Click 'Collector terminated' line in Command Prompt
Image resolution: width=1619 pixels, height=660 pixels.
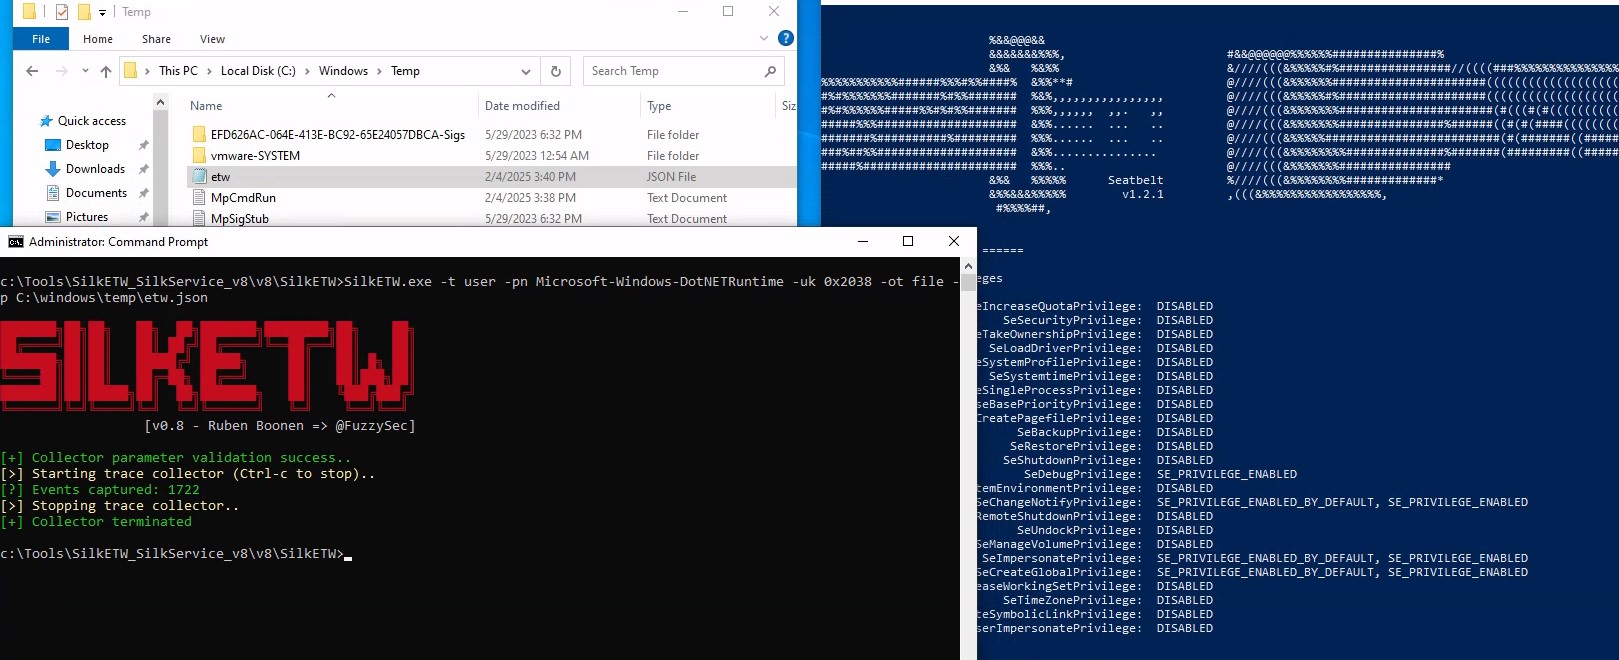point(96,522)
